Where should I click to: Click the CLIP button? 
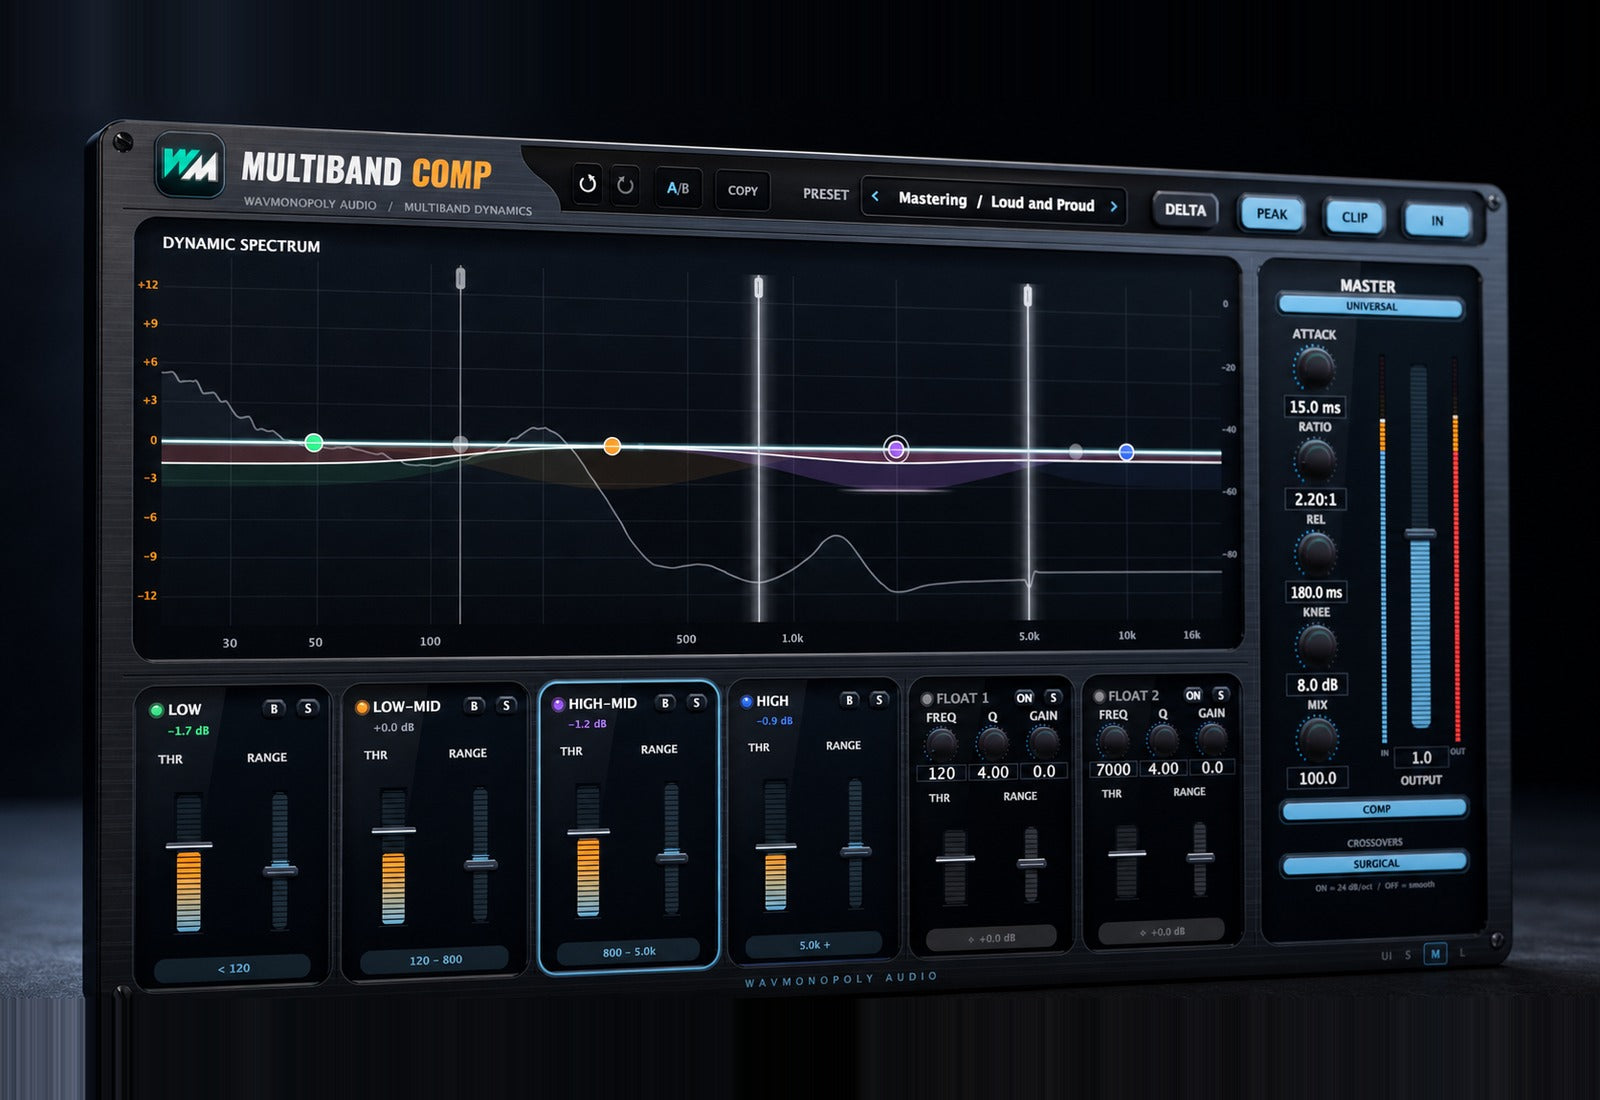tap(1355, 217)
